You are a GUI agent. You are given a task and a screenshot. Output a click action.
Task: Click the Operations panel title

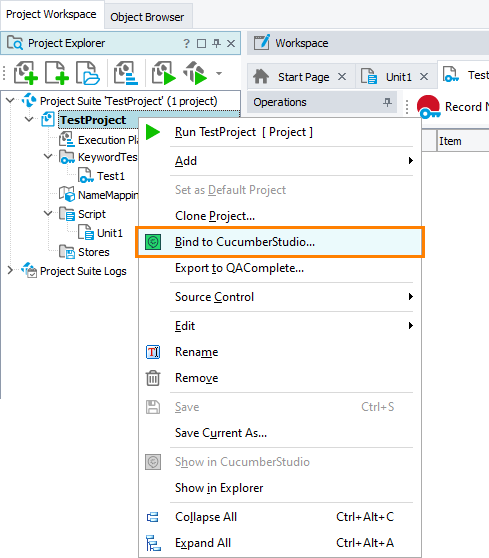tap(280, 102)
